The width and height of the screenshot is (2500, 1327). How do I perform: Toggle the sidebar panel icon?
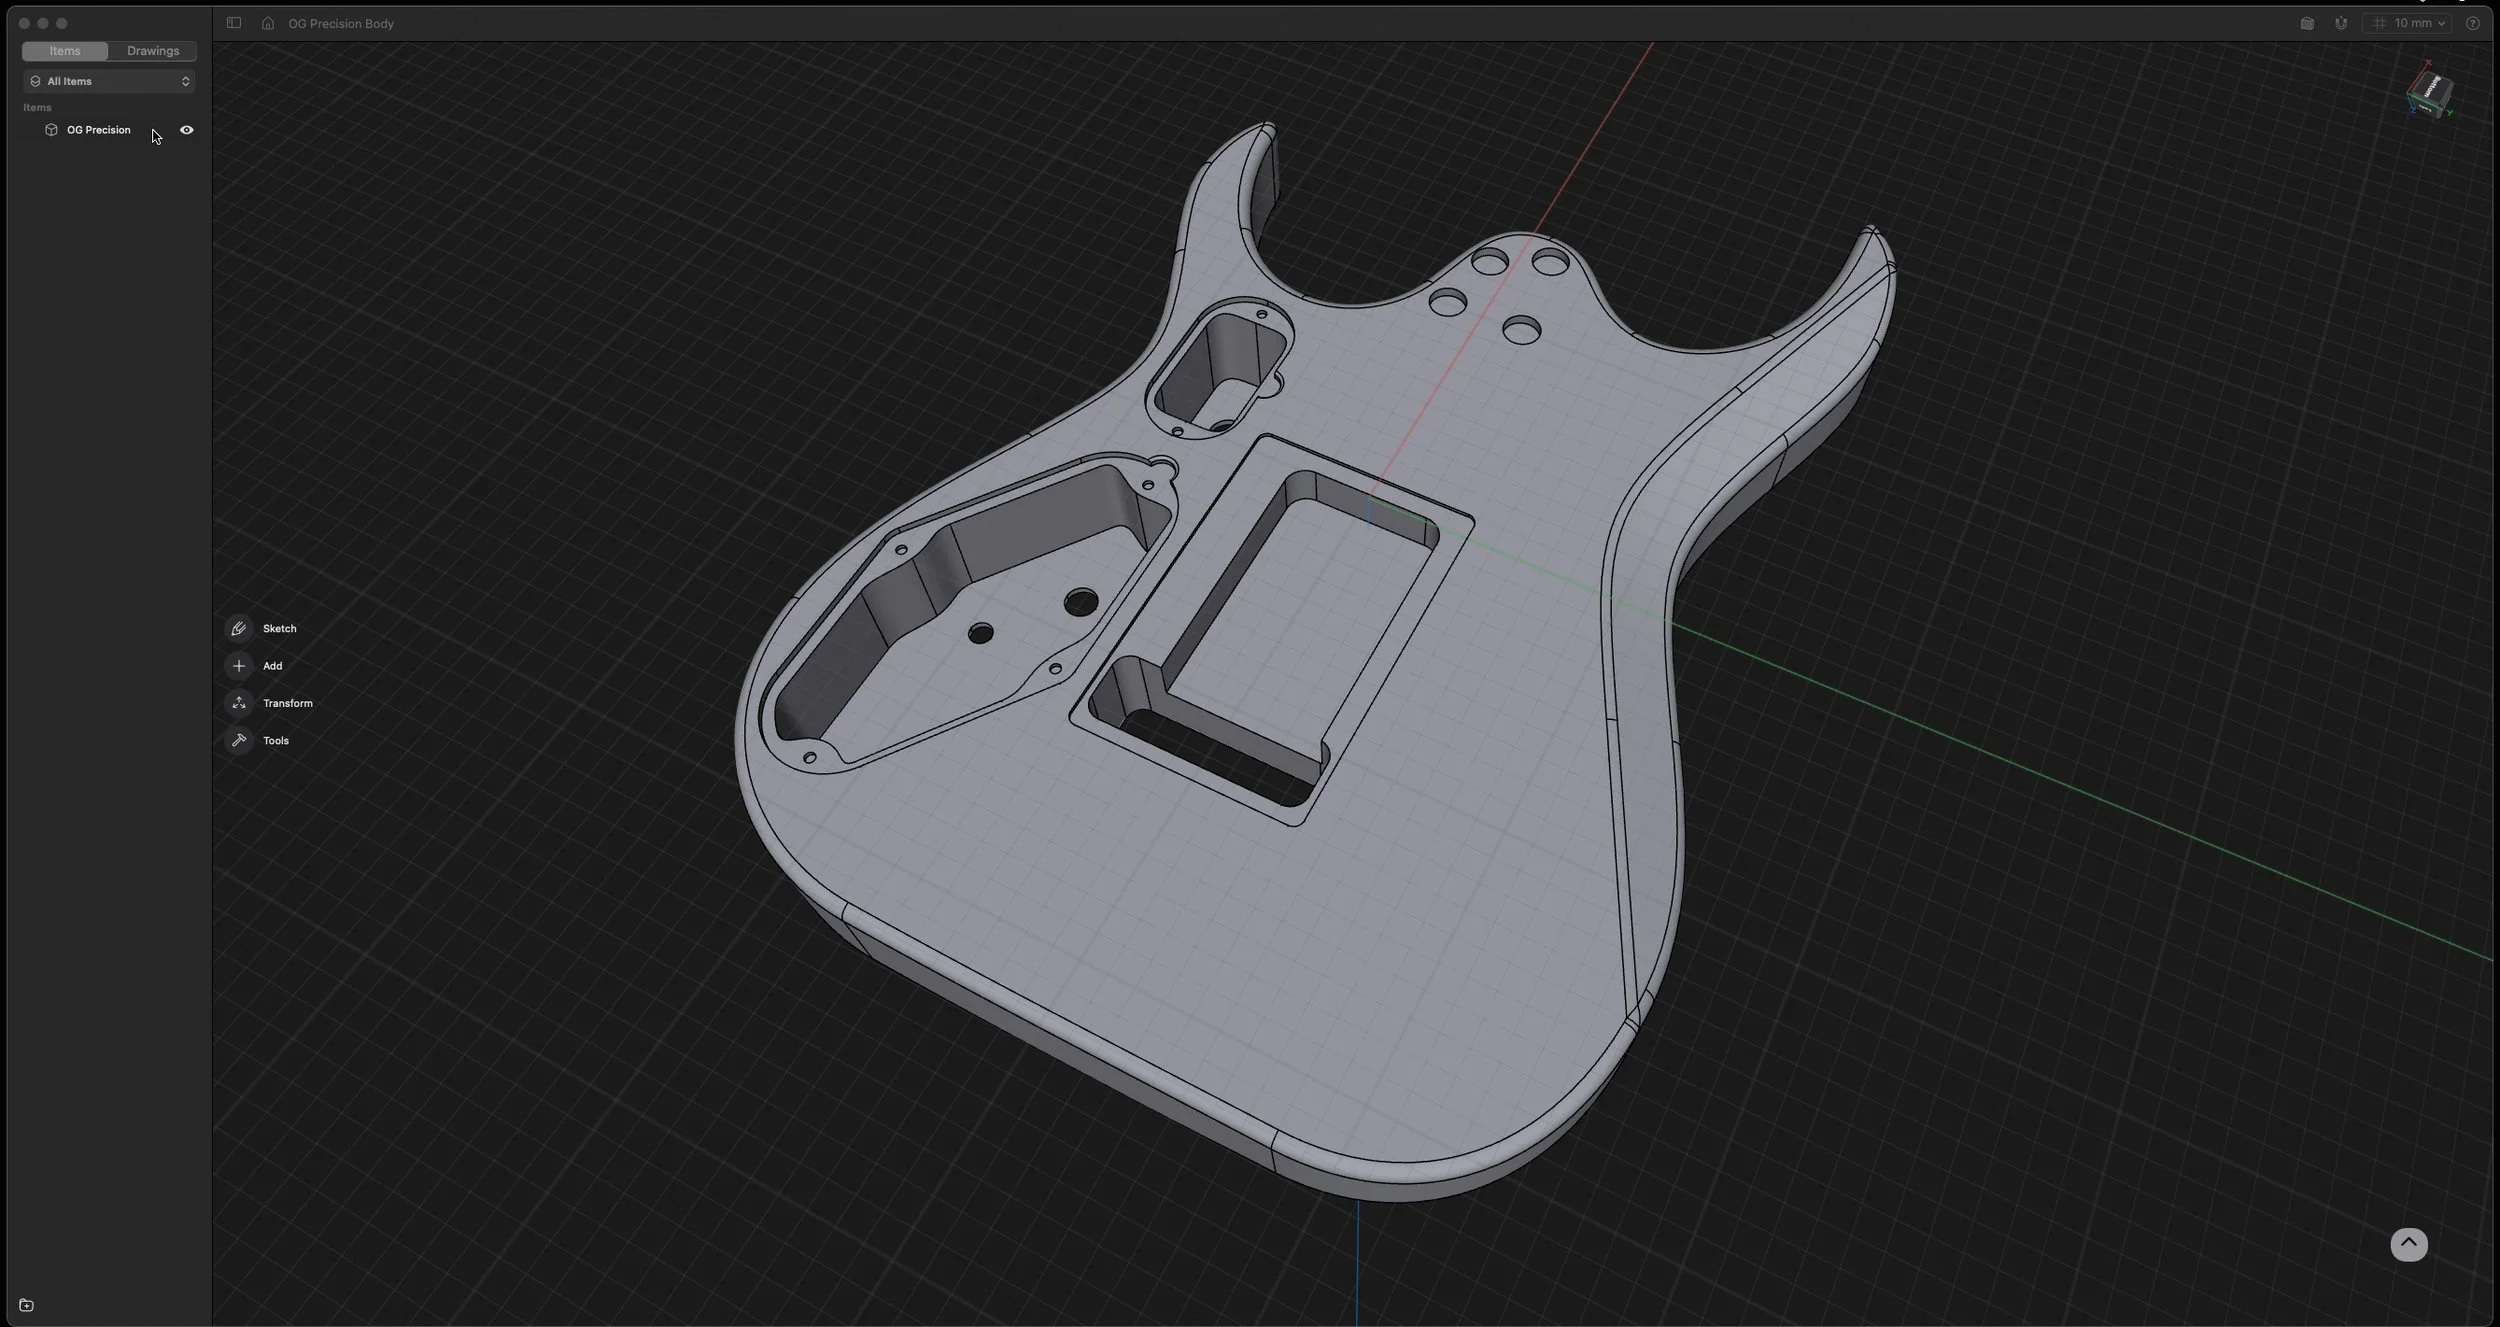tap(234, 23)
